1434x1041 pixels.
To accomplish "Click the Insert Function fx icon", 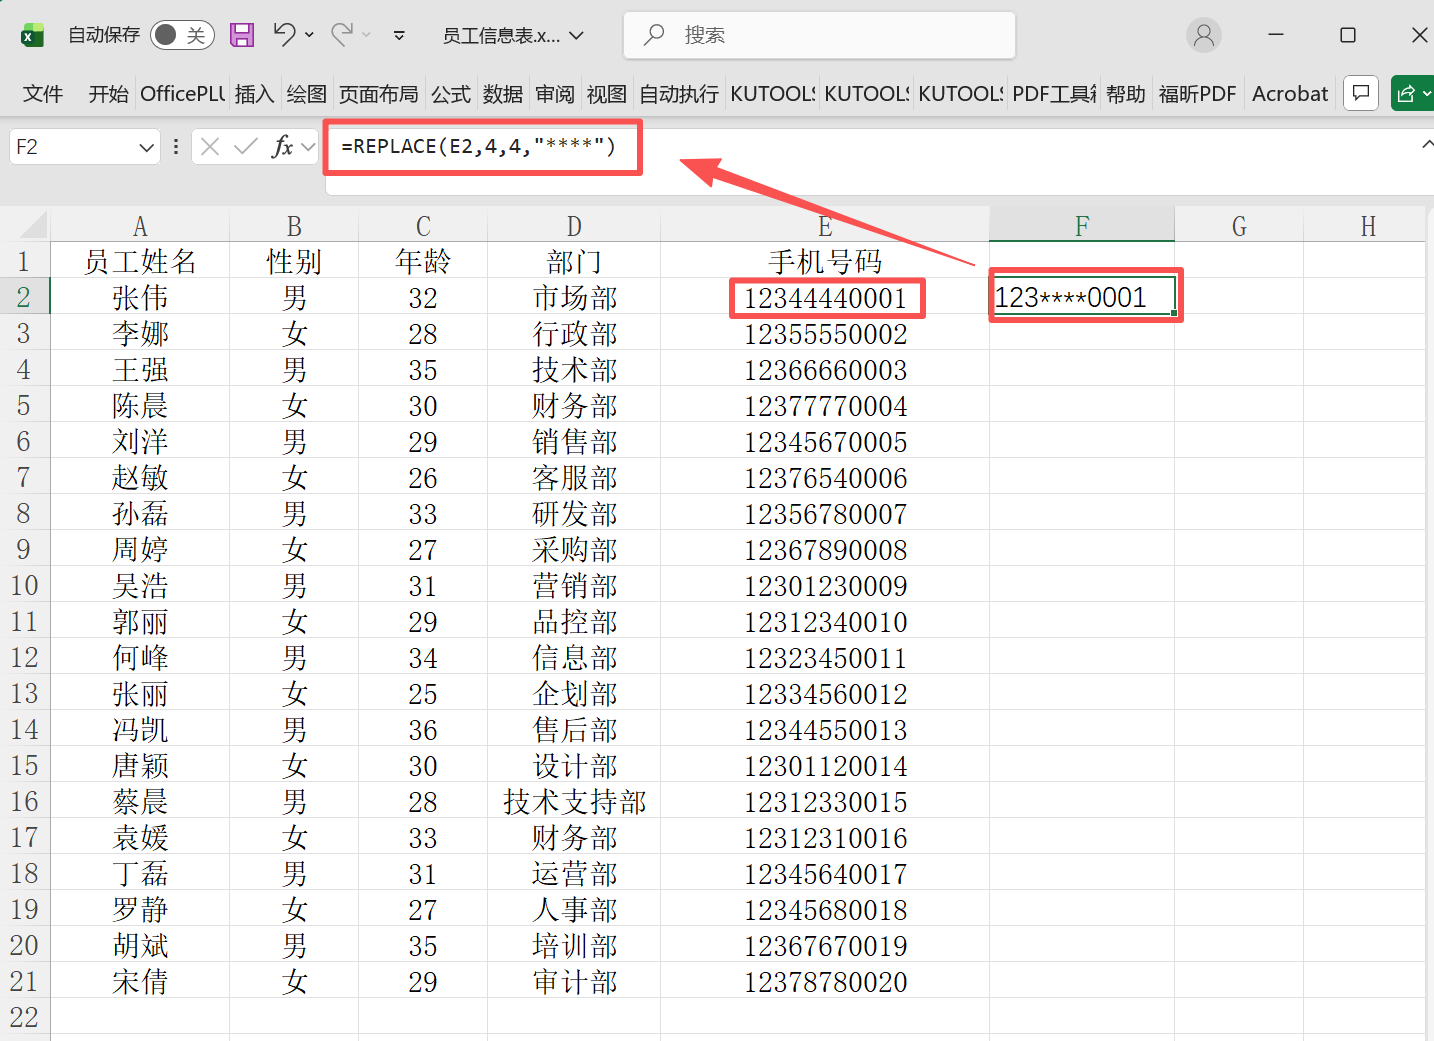I will [283, 146].
